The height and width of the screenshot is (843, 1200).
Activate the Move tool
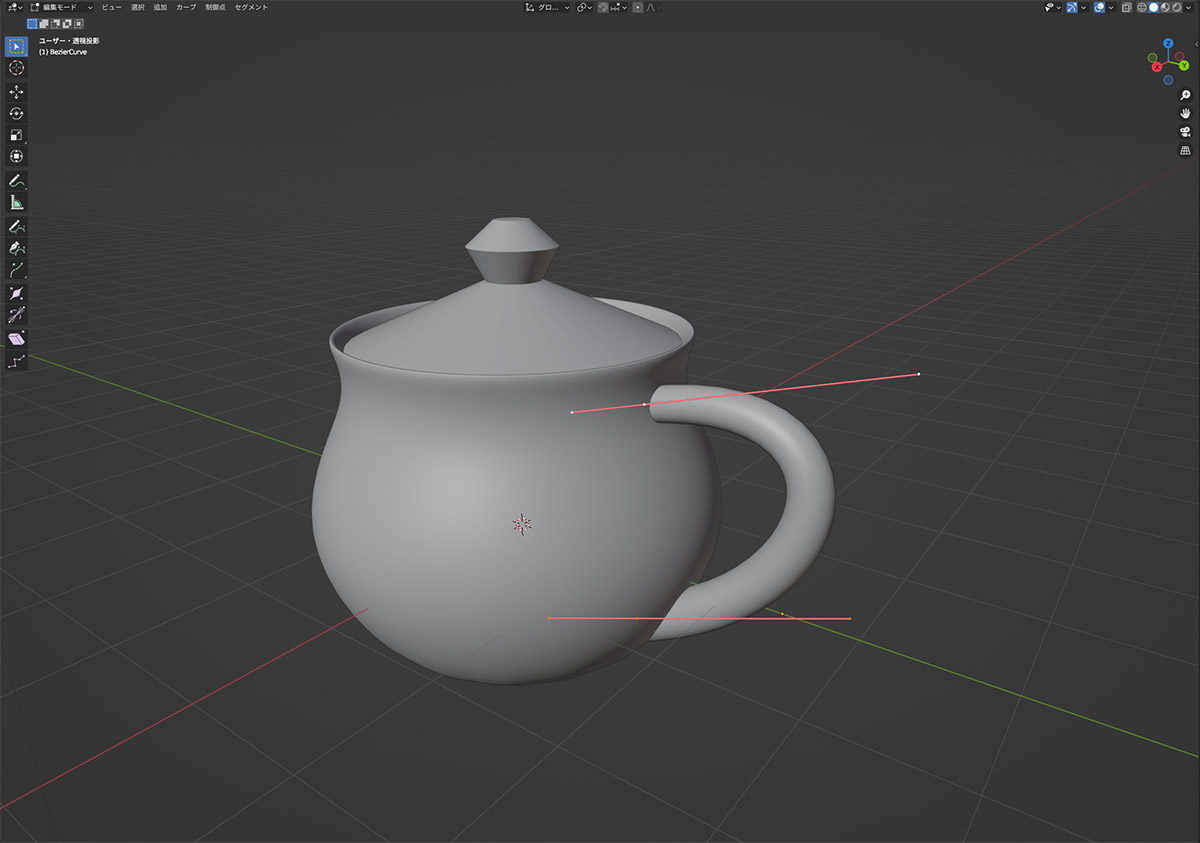16,92
